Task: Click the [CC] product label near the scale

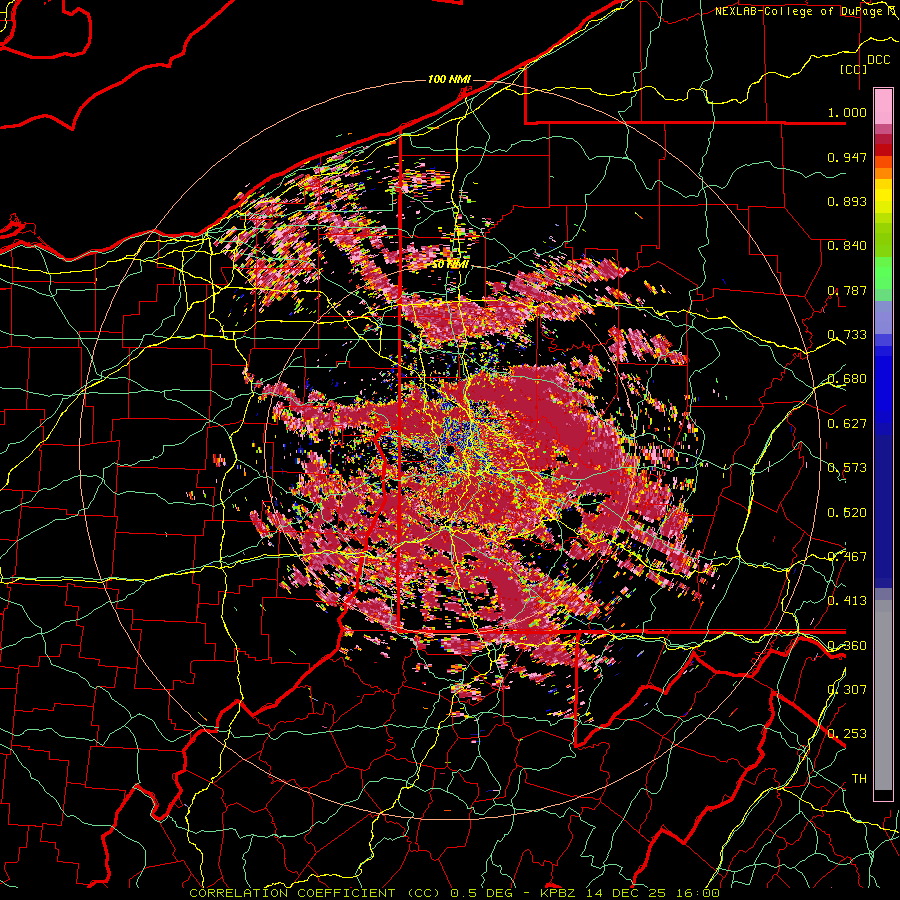Action: pos(854,69)
